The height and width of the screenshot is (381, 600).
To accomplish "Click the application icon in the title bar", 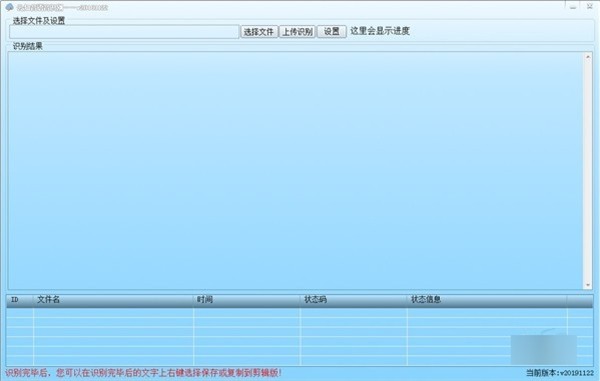I will click(x=9, y=7).
